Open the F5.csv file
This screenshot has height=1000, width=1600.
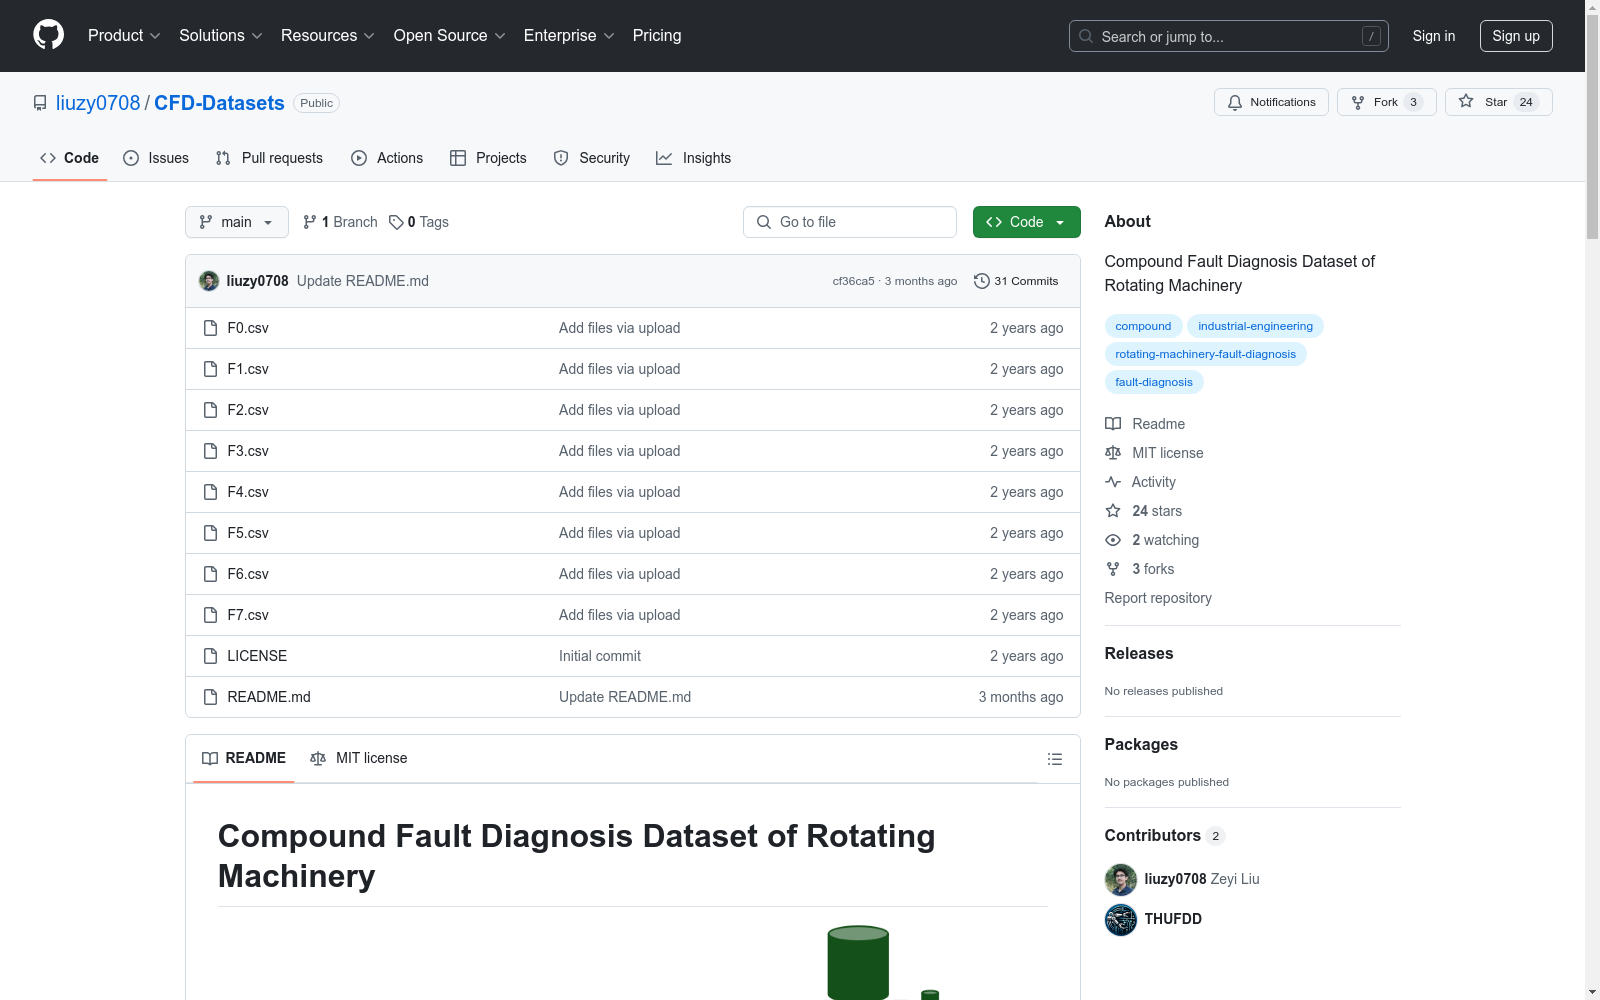click(248, 533)
